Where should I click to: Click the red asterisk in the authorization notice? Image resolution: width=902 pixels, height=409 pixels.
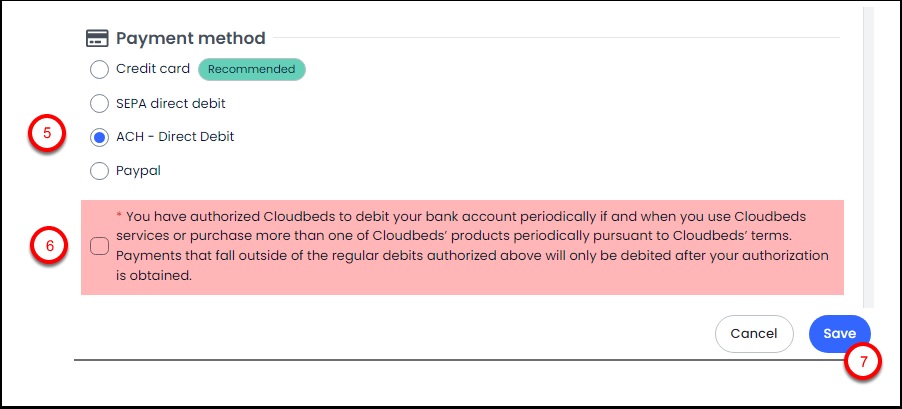click(120, 216)
